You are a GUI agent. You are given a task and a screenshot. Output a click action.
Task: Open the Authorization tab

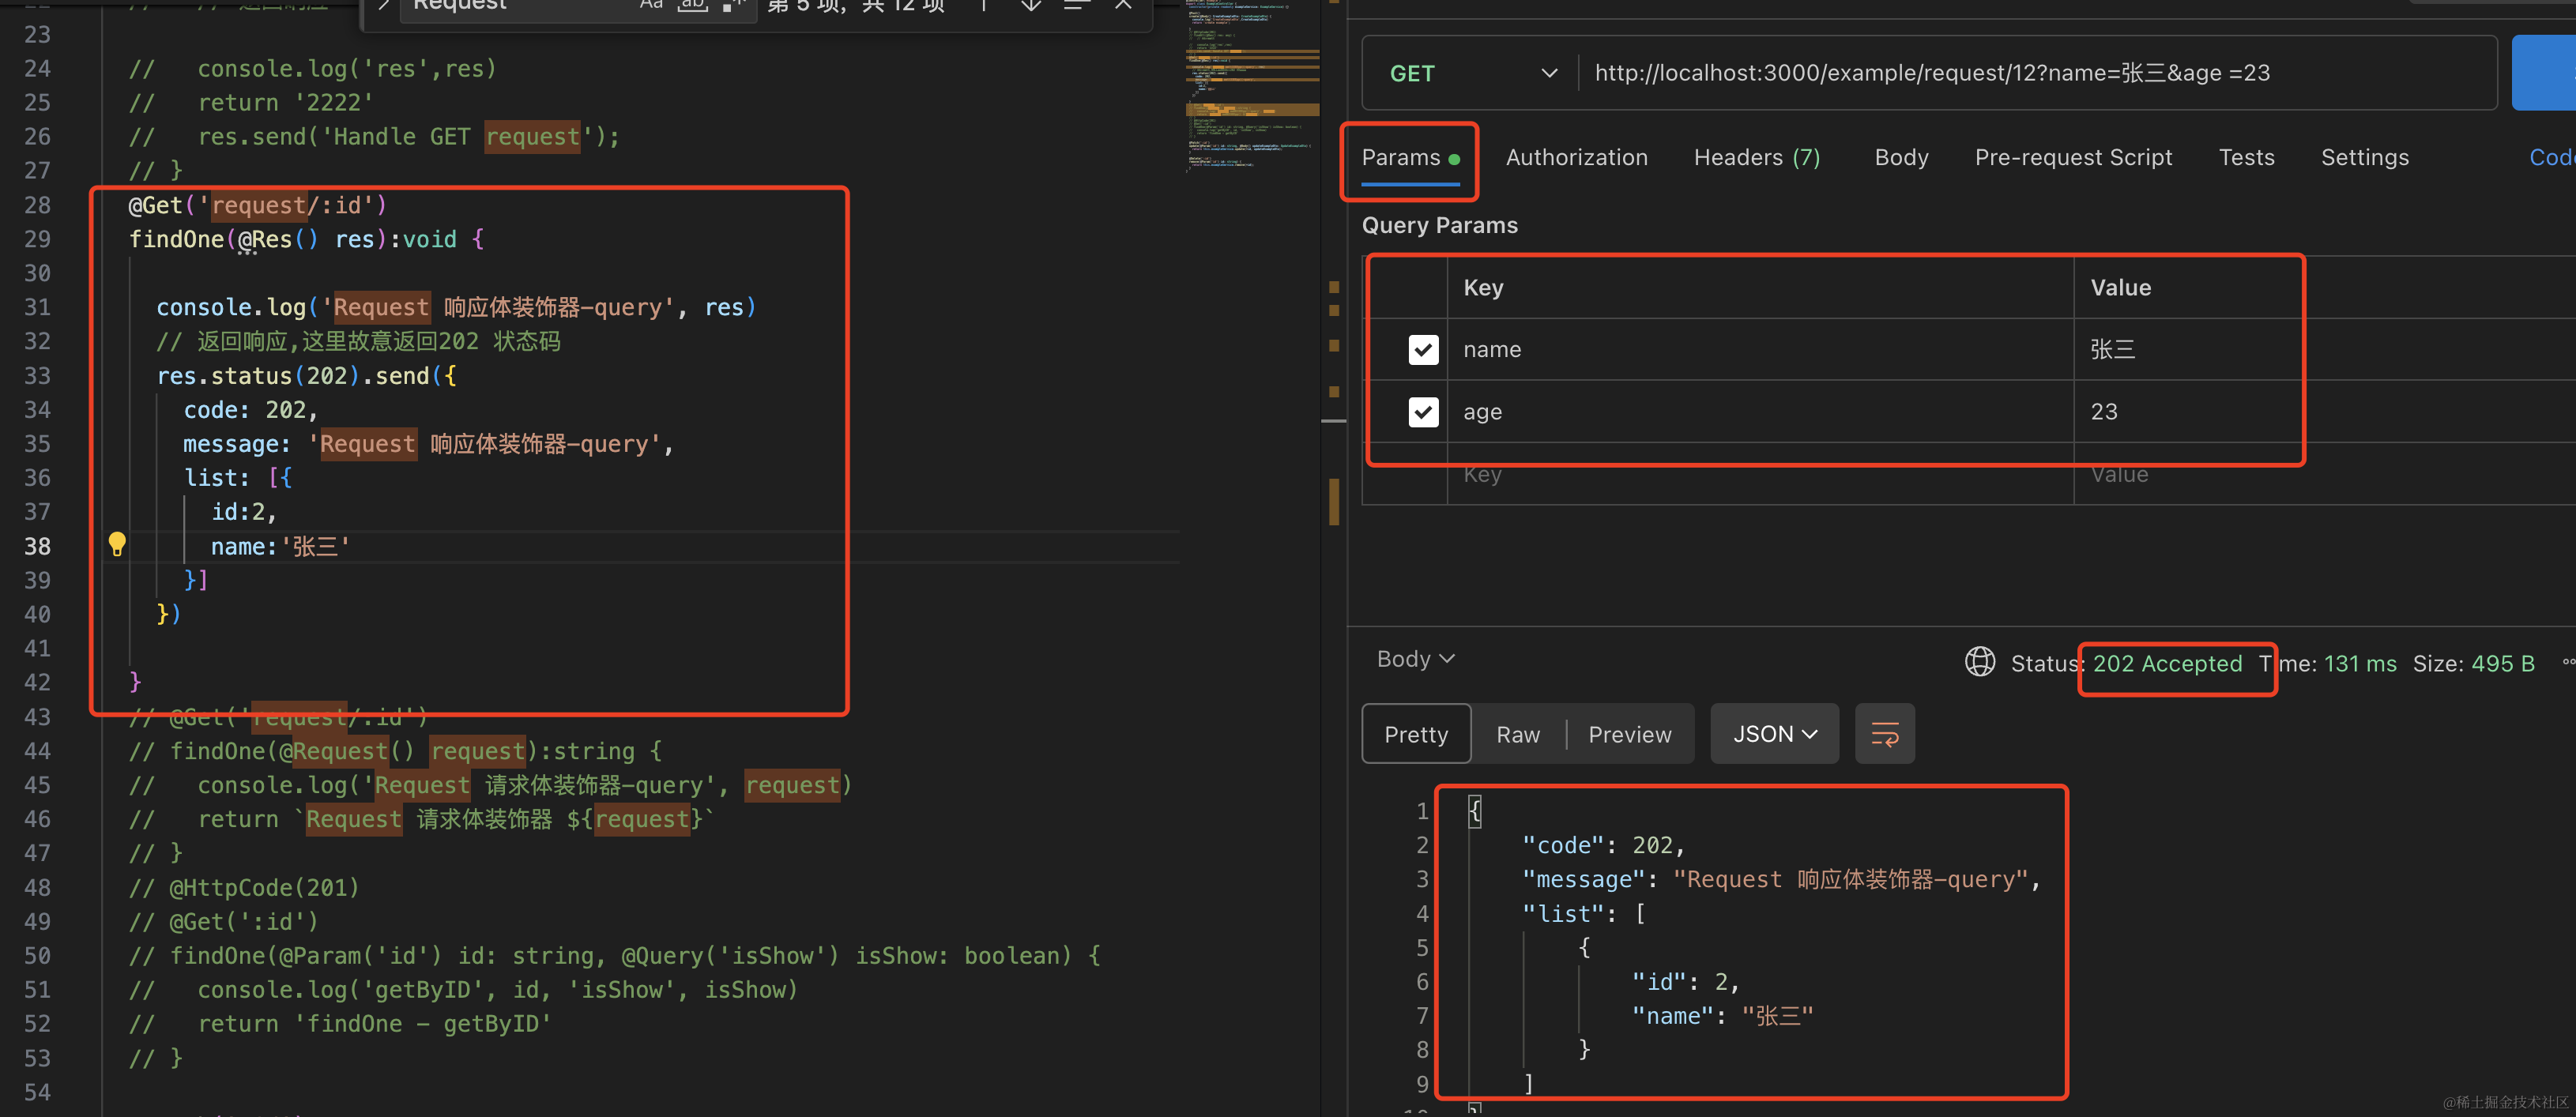point(1576,158)
